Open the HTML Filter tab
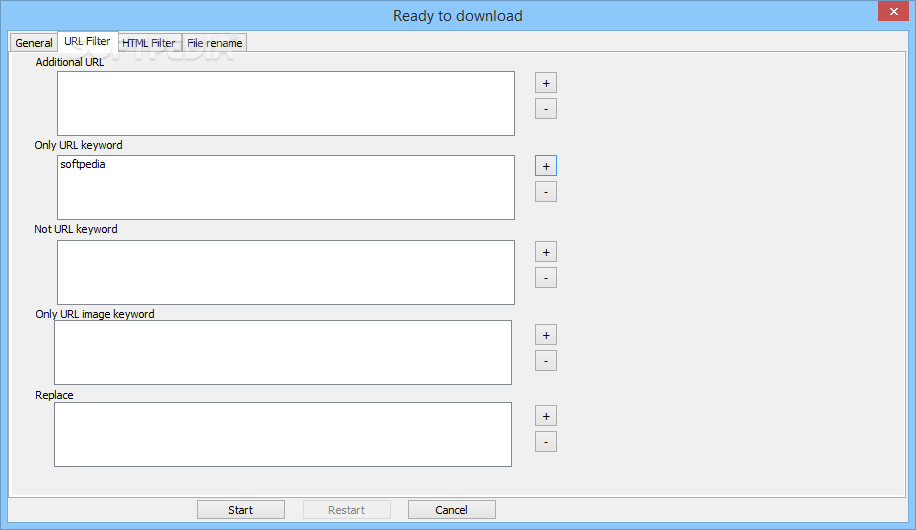Image resolution: width=916 pixels, height=530 pixels. tap(149, 43)
